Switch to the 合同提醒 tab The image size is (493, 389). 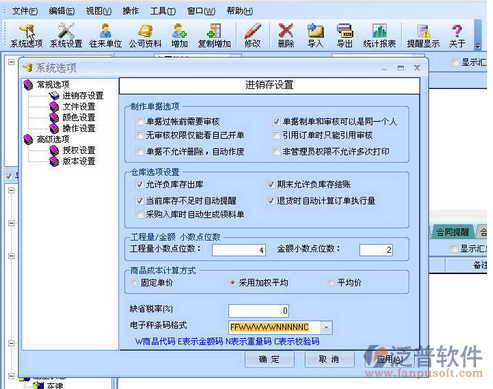[452, 232]
